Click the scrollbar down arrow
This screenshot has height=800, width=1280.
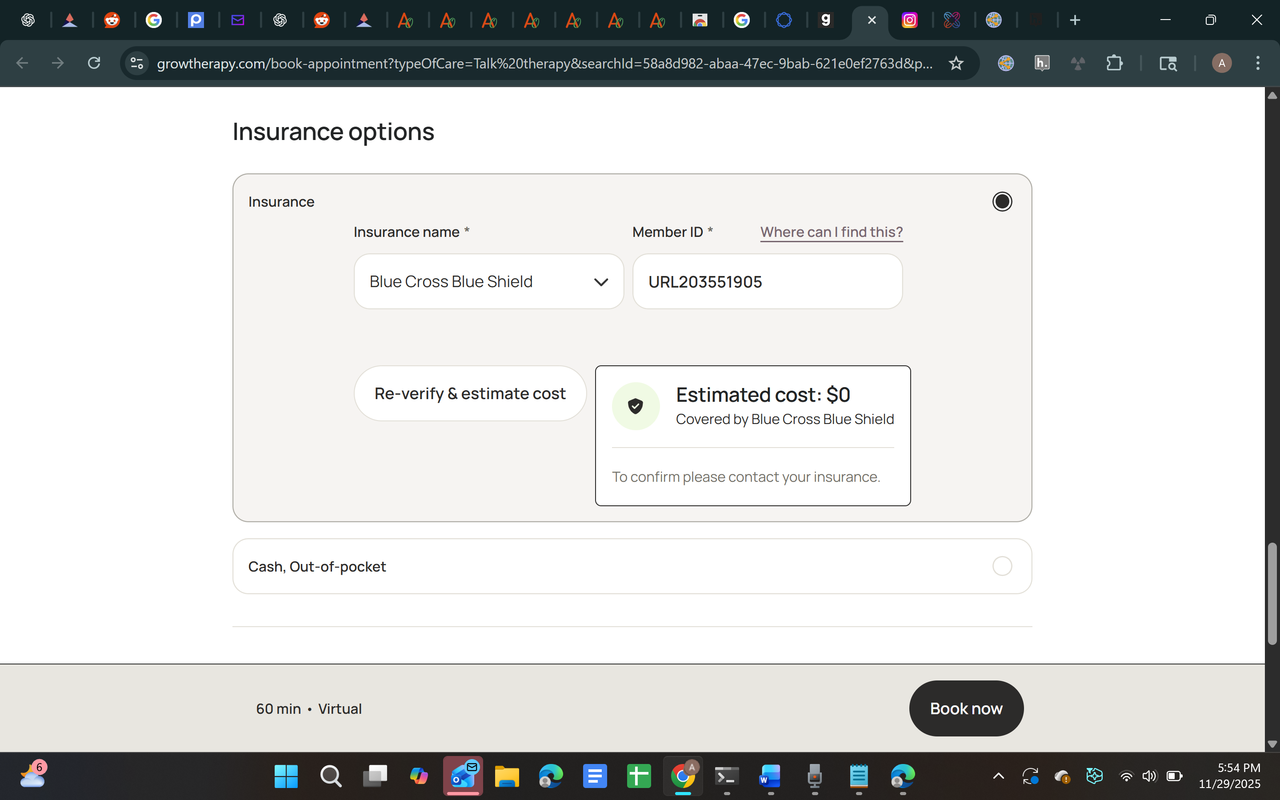pyautogui.click(x=1272, y=744)
